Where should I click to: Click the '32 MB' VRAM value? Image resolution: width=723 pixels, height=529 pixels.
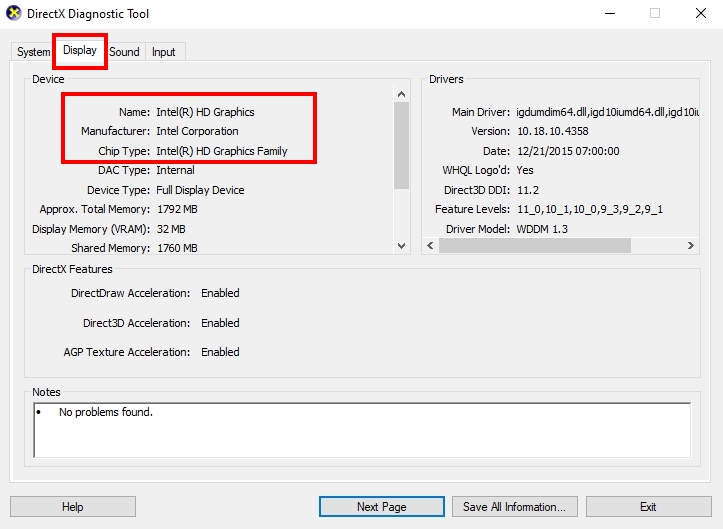(171, 229)
